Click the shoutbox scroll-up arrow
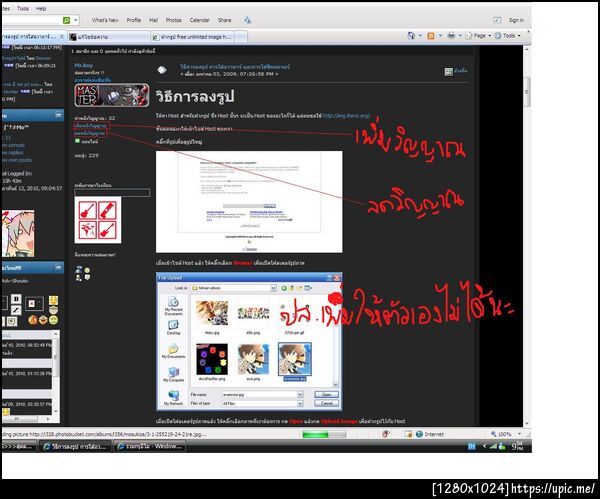The image size is (600, 499). pyautogui.click(x=56, y=334)
